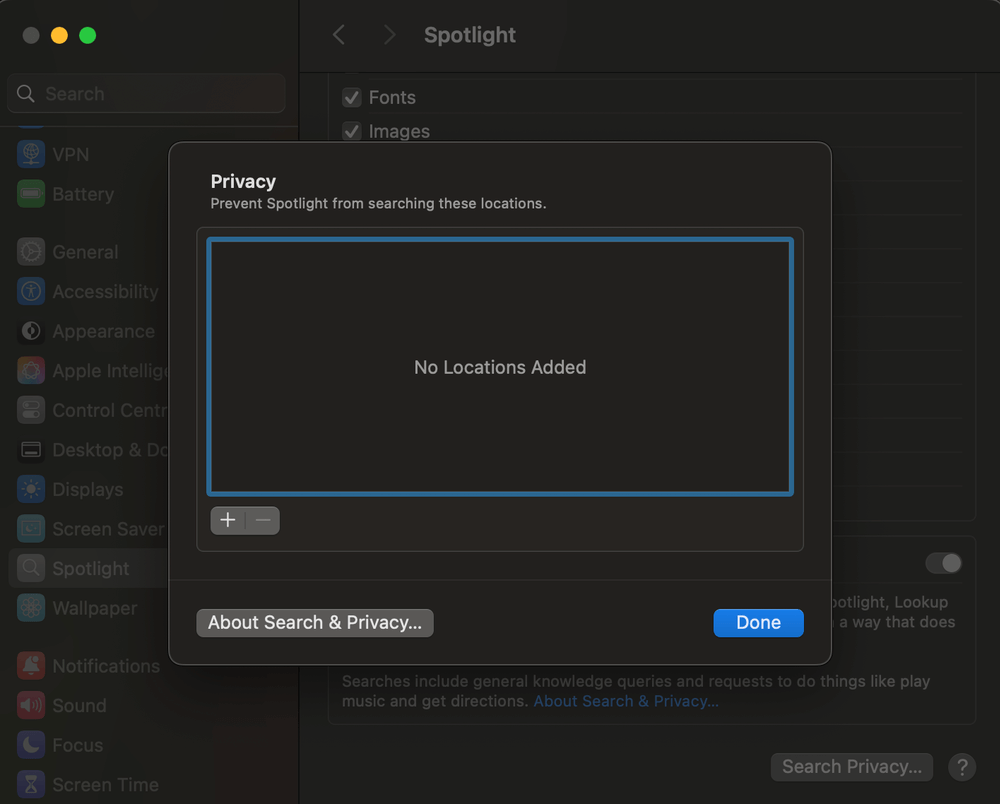
Task: Uncheck the Images checkbox
Action: [351, 131]
